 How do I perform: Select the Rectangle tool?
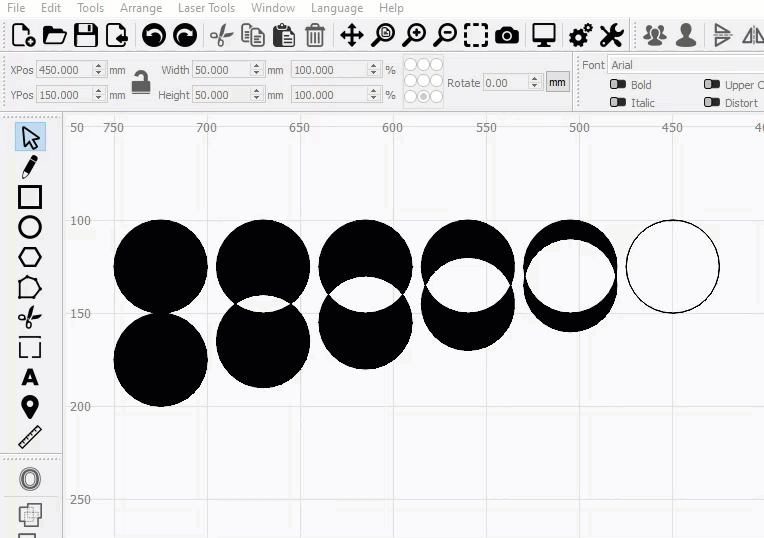tap(30, 197)
